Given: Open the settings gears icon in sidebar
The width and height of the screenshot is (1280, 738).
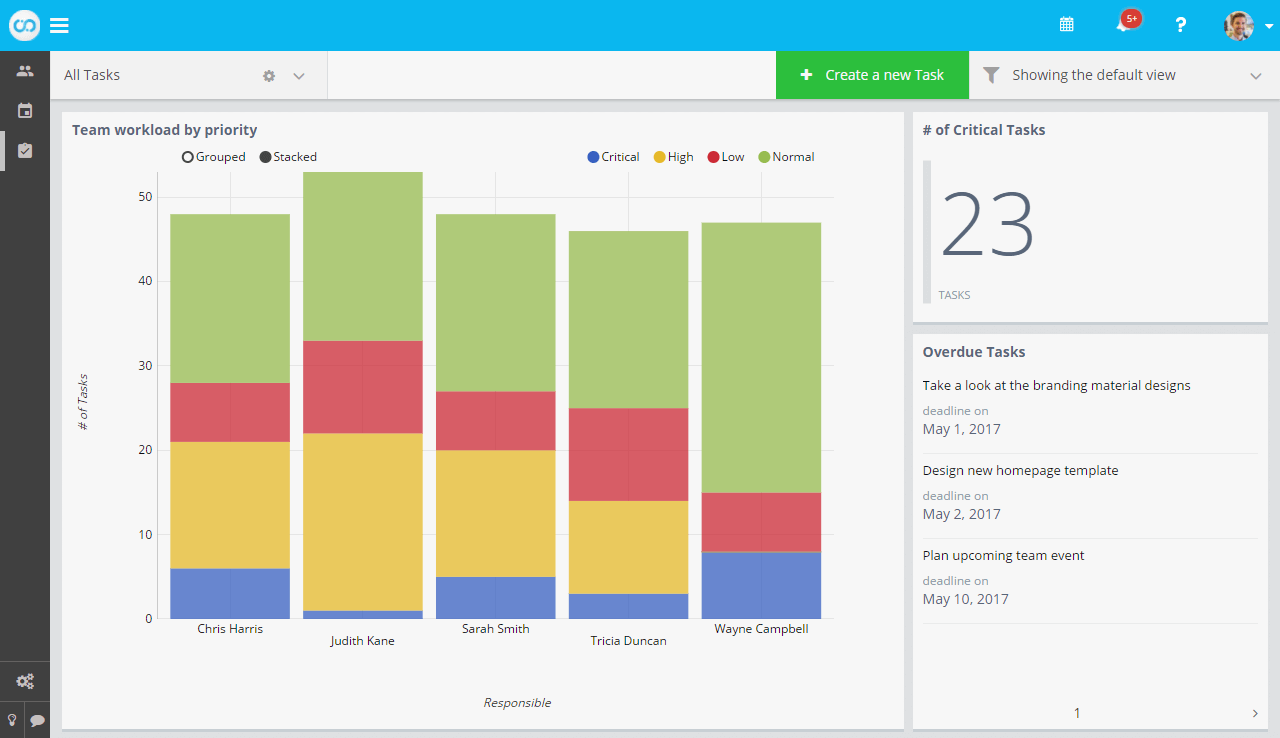Looking at the screenshot, I should coord(25,682).
